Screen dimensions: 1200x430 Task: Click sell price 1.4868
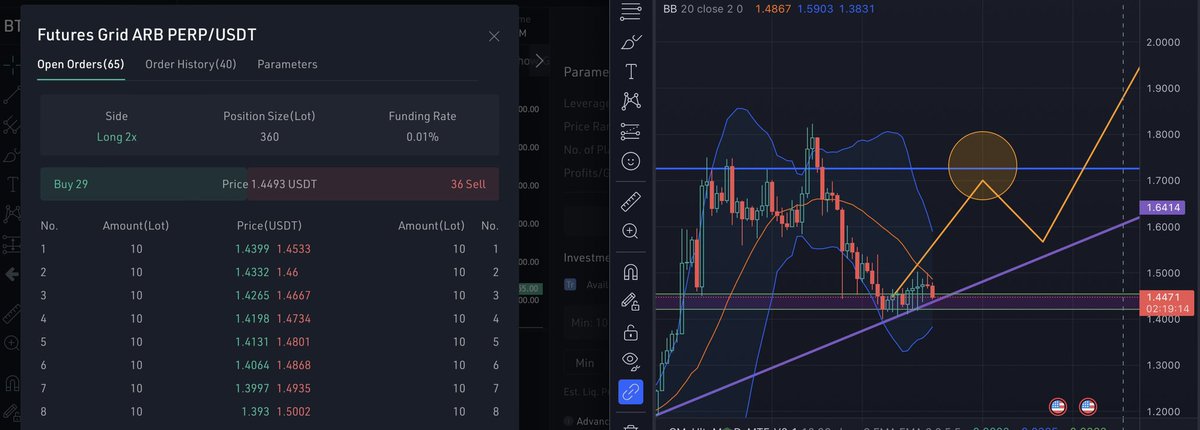pos(292,365)
